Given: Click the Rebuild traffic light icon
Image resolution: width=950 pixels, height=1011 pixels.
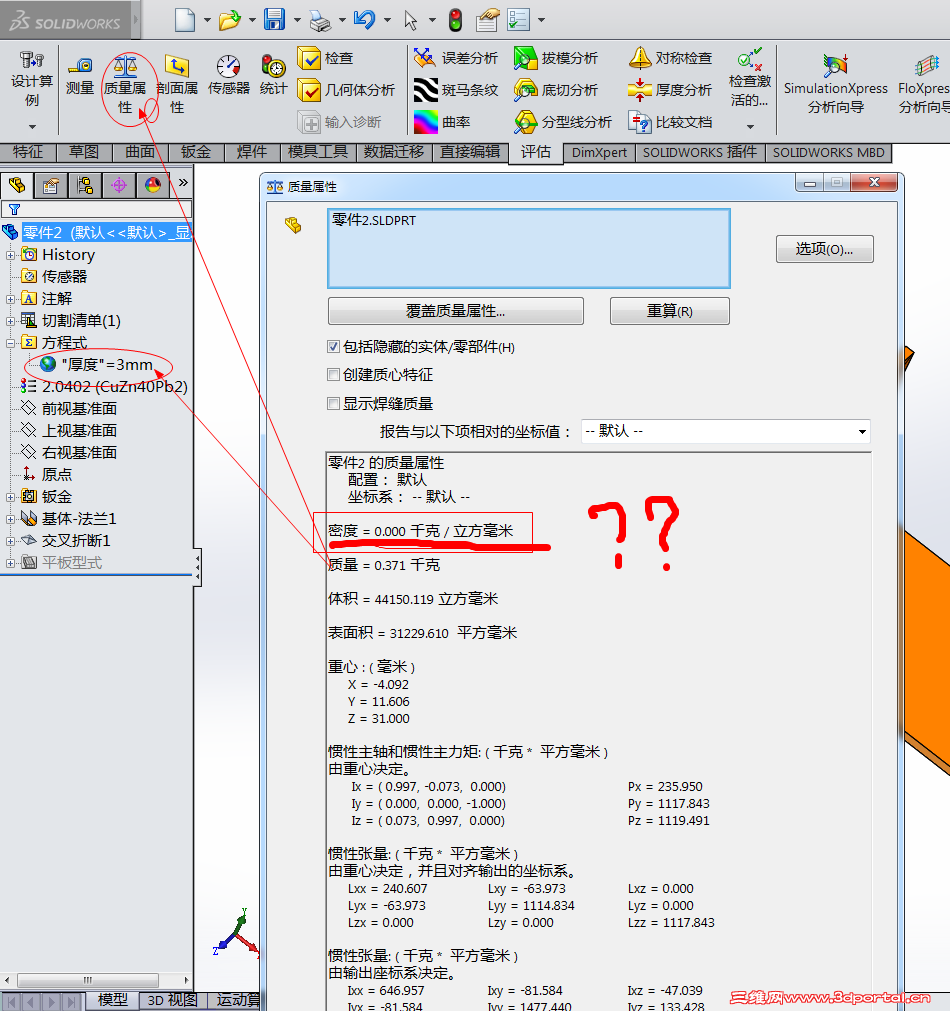Looking at the screenshot, I should click(x=455, y=20).
